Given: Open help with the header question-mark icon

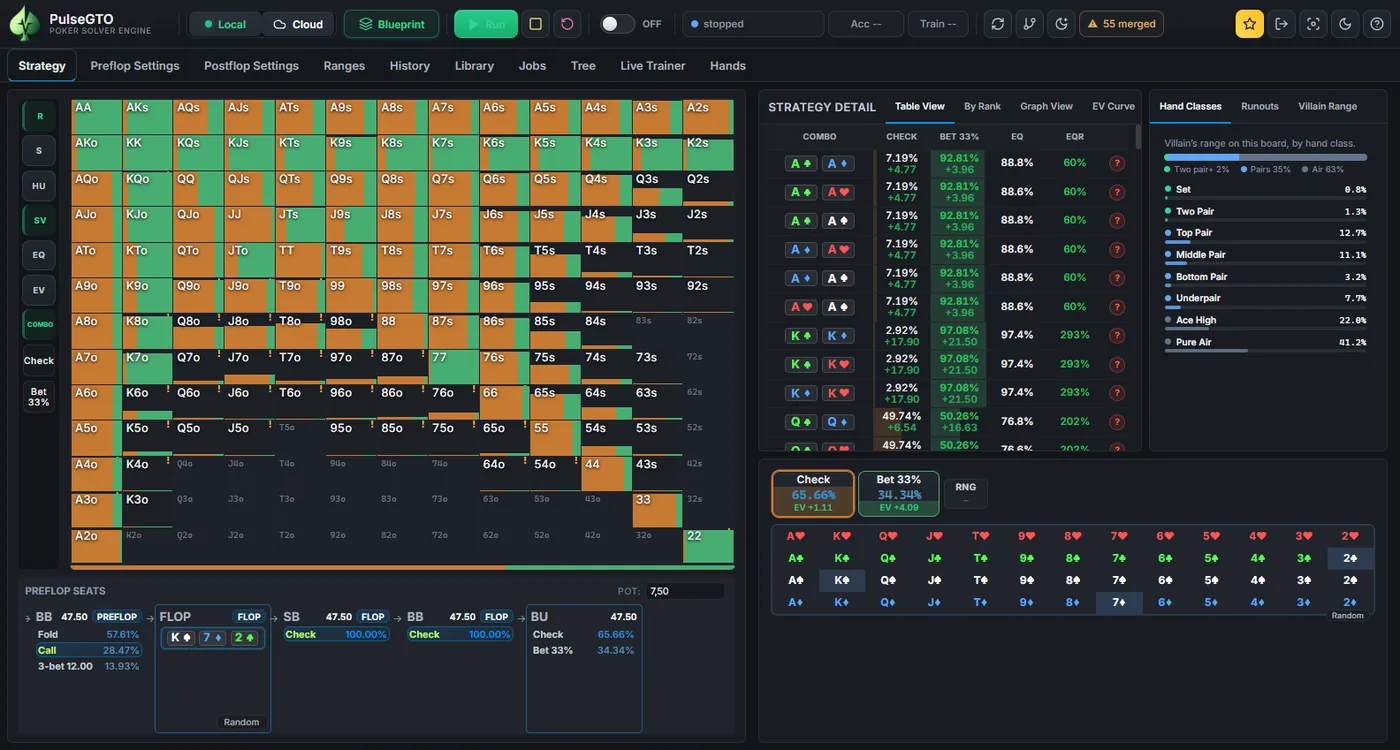Looking at the screenshot, I should tap(1378, 24).
